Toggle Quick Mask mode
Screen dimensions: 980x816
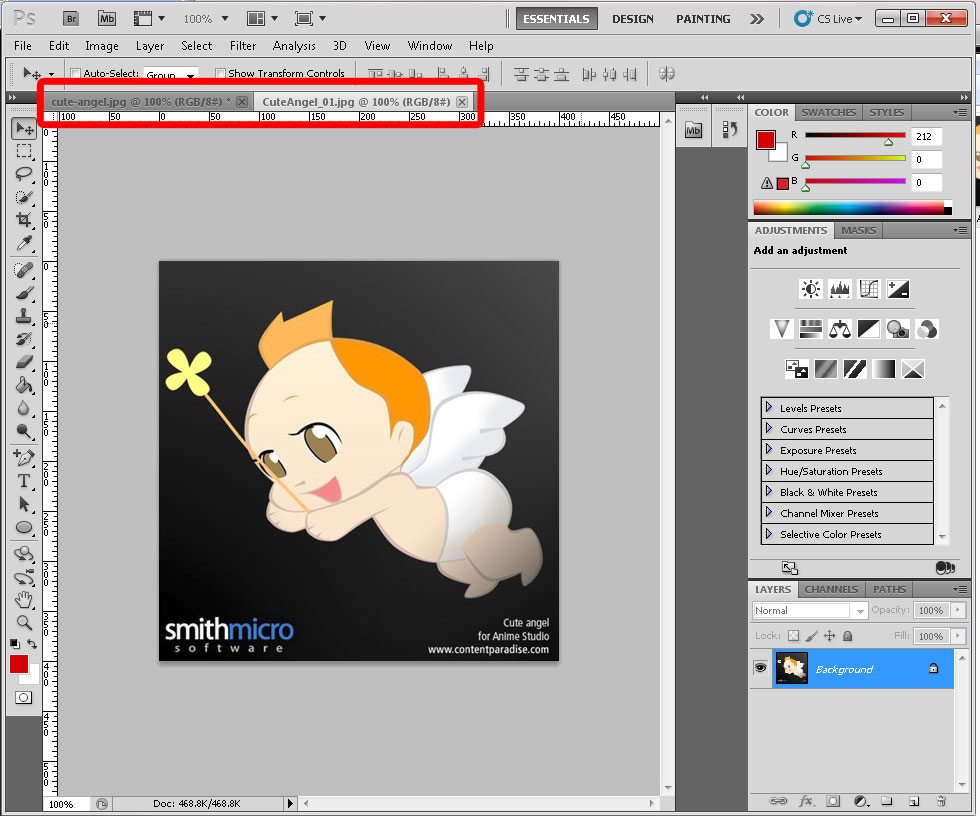24,697
